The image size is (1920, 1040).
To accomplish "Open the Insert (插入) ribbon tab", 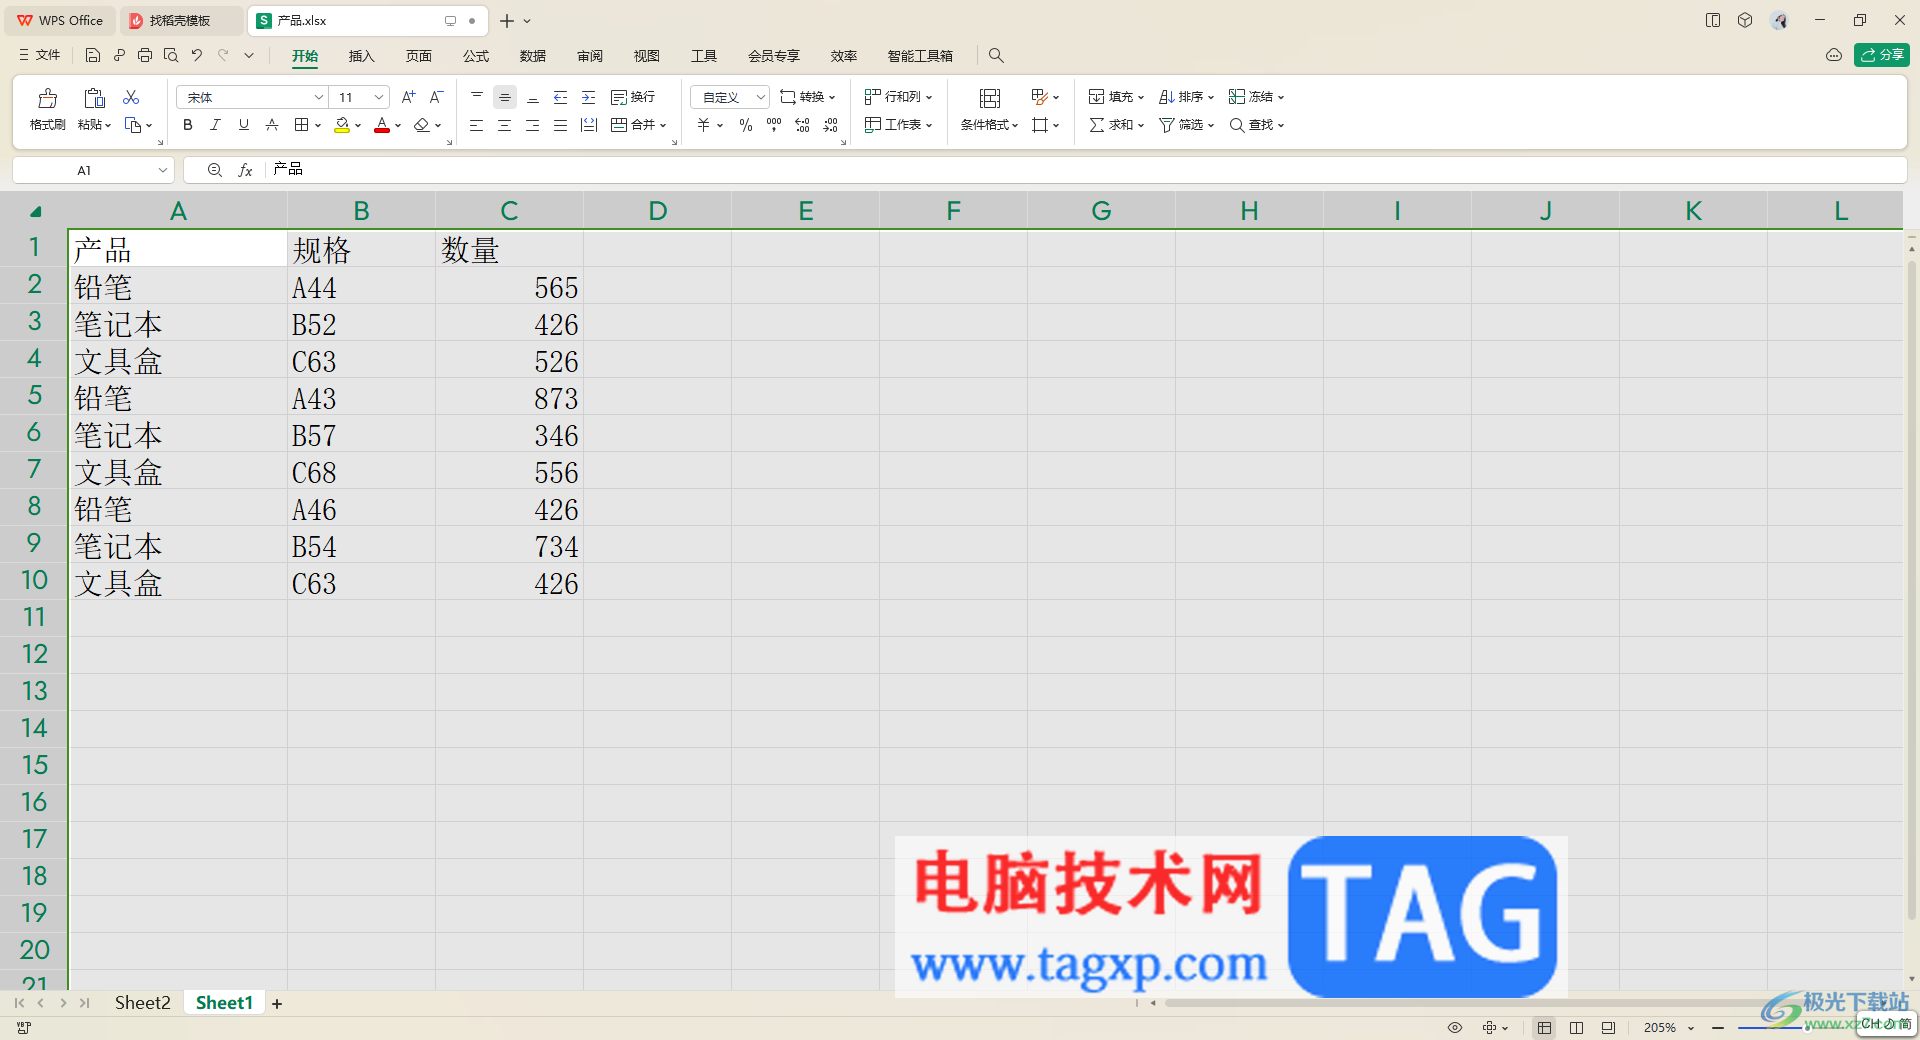I will point(361,56).
